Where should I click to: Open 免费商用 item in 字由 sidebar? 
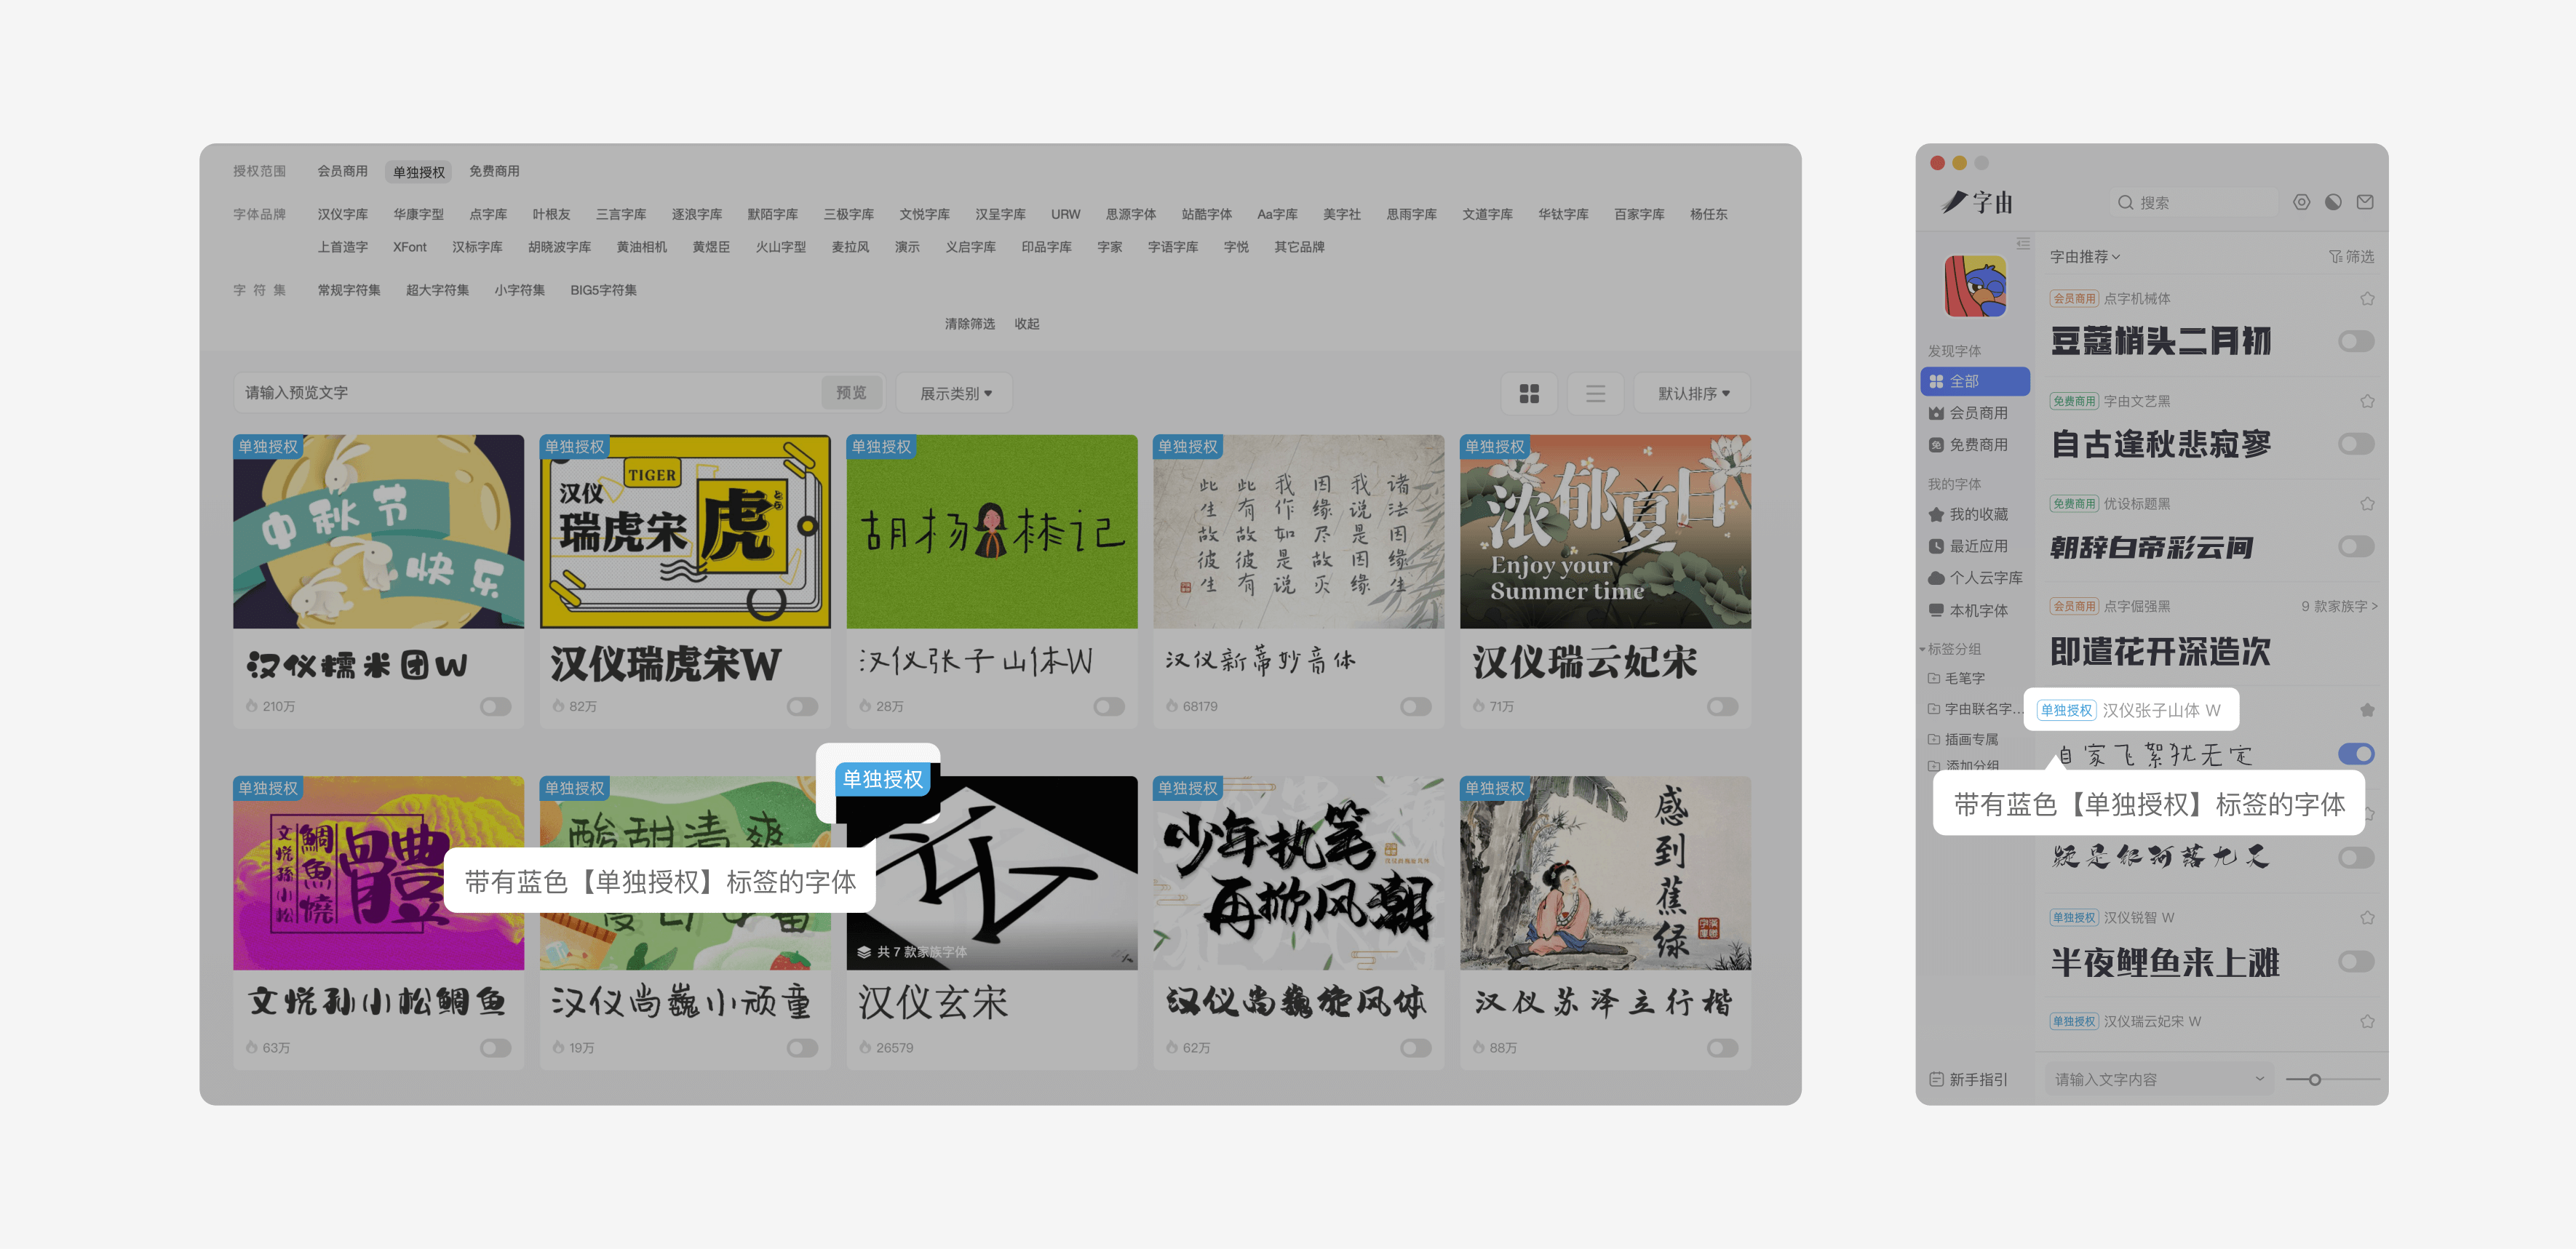click(1968, 445)
